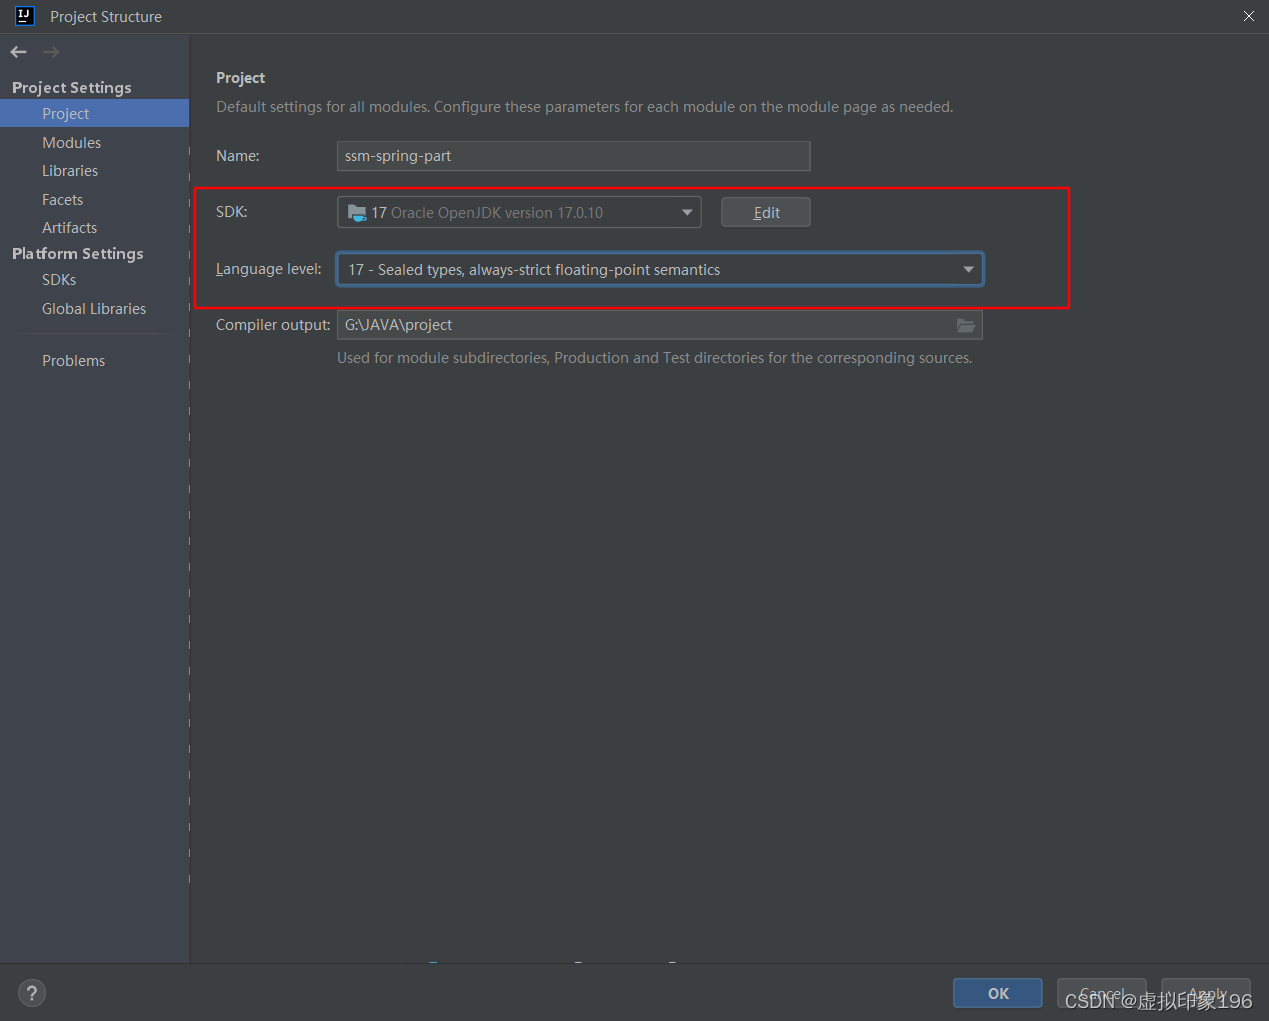Click the Name field showing ssm-spring-part
1269x1021 pixels.
(x=573, y=156)
